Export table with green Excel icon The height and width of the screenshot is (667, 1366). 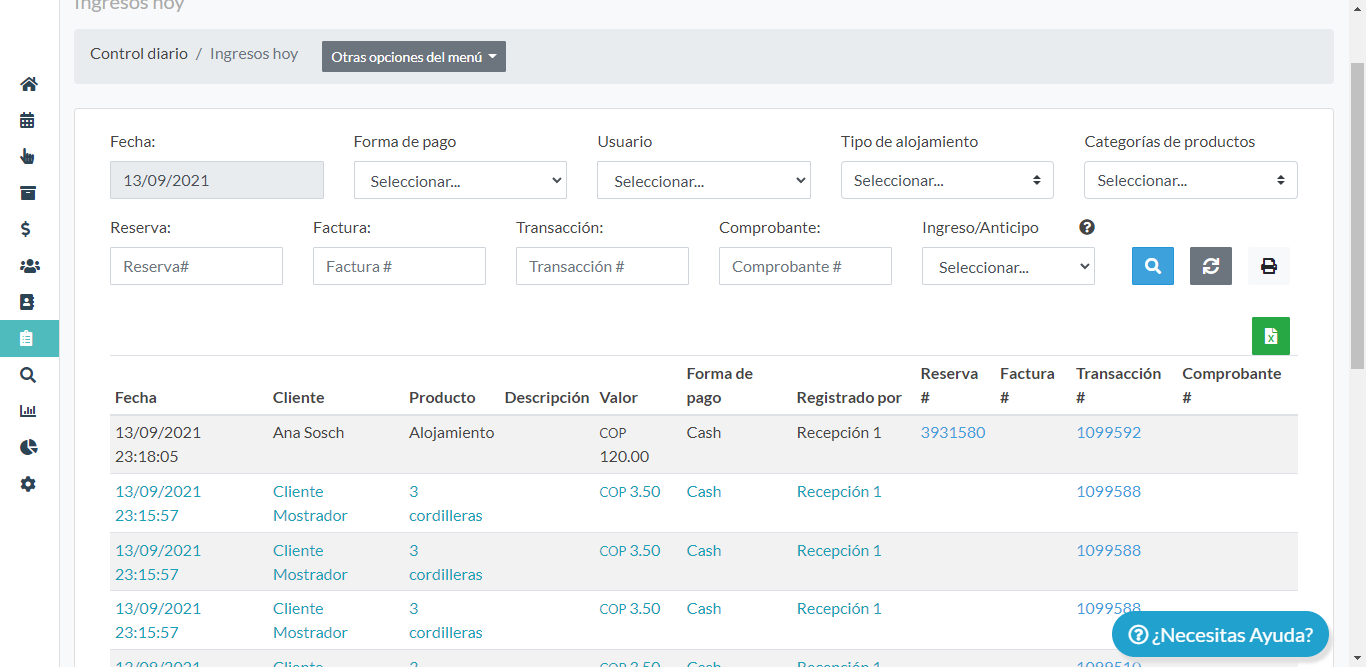[1270, 336]
